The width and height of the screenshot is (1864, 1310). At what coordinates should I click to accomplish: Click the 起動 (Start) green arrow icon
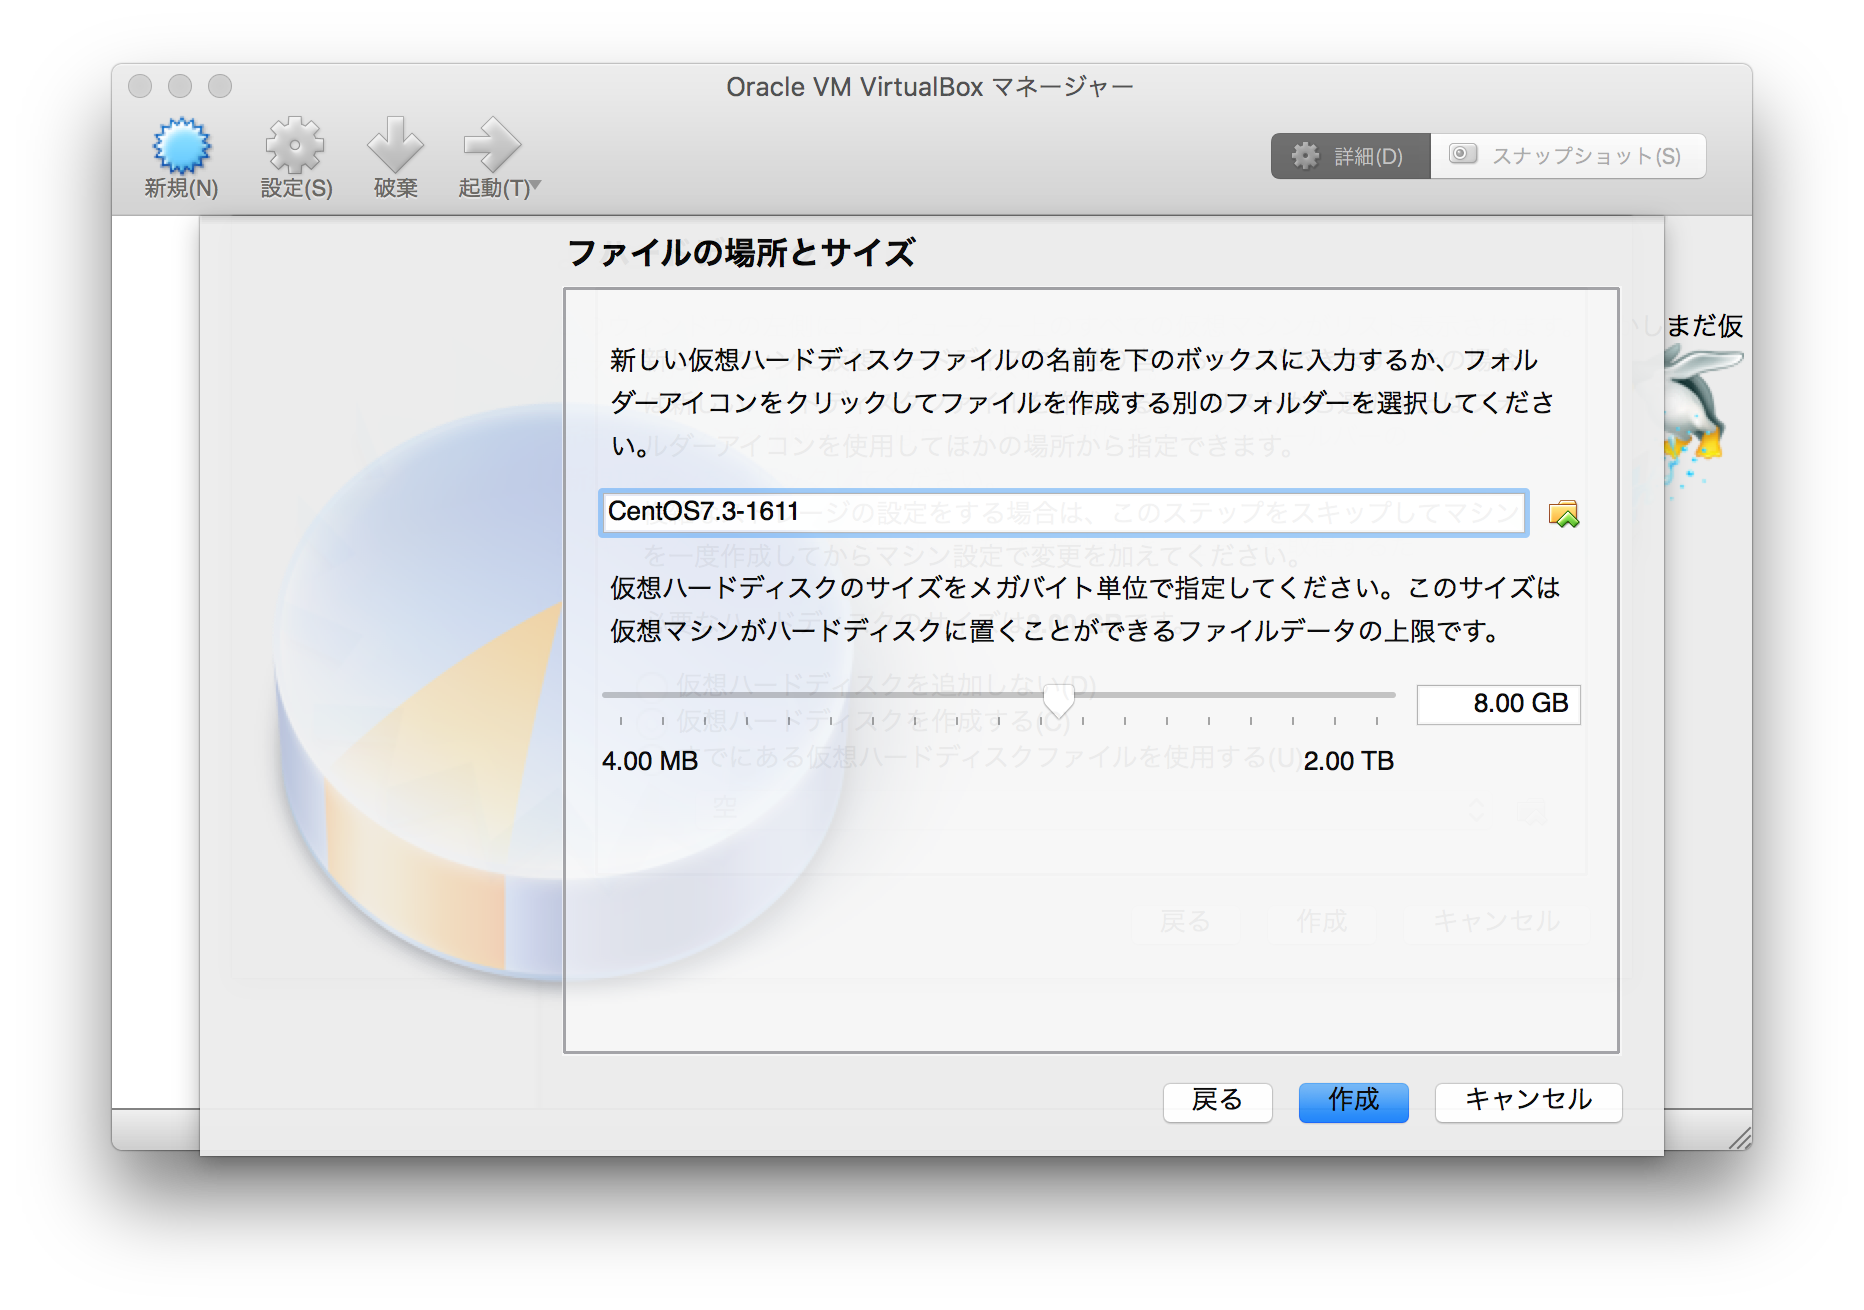click(491, 145)
